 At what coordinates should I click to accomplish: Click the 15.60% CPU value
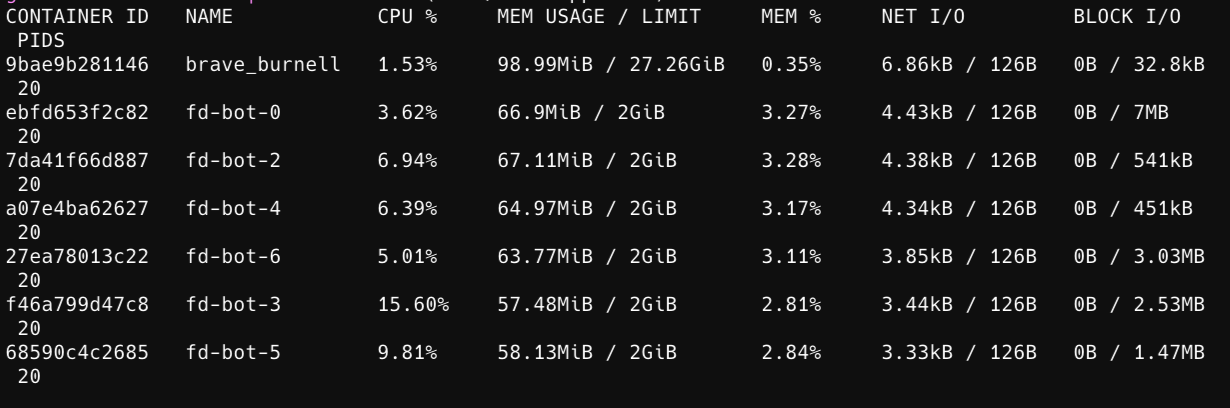[413, 305]
